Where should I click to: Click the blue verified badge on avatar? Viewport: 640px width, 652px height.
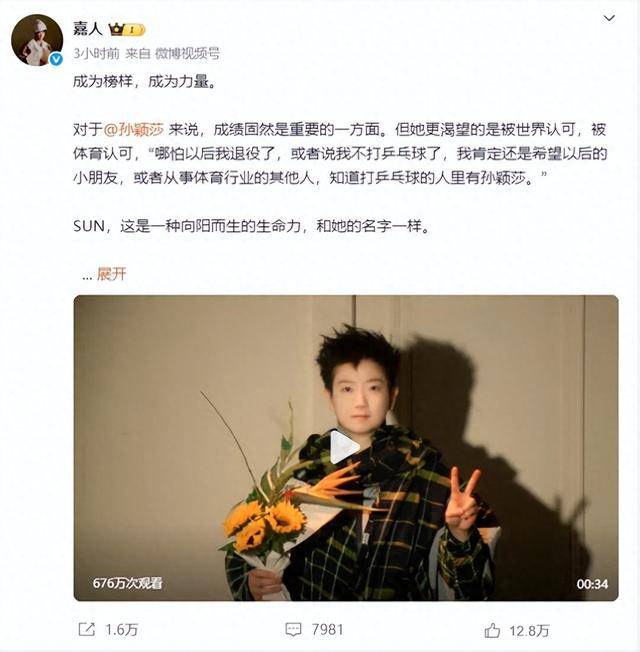(x=56, y=59)
